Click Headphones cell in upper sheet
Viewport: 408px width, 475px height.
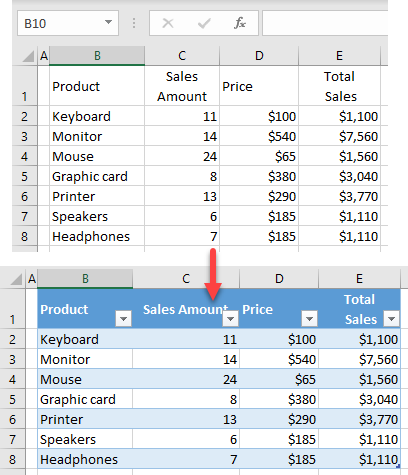point(97,236)
